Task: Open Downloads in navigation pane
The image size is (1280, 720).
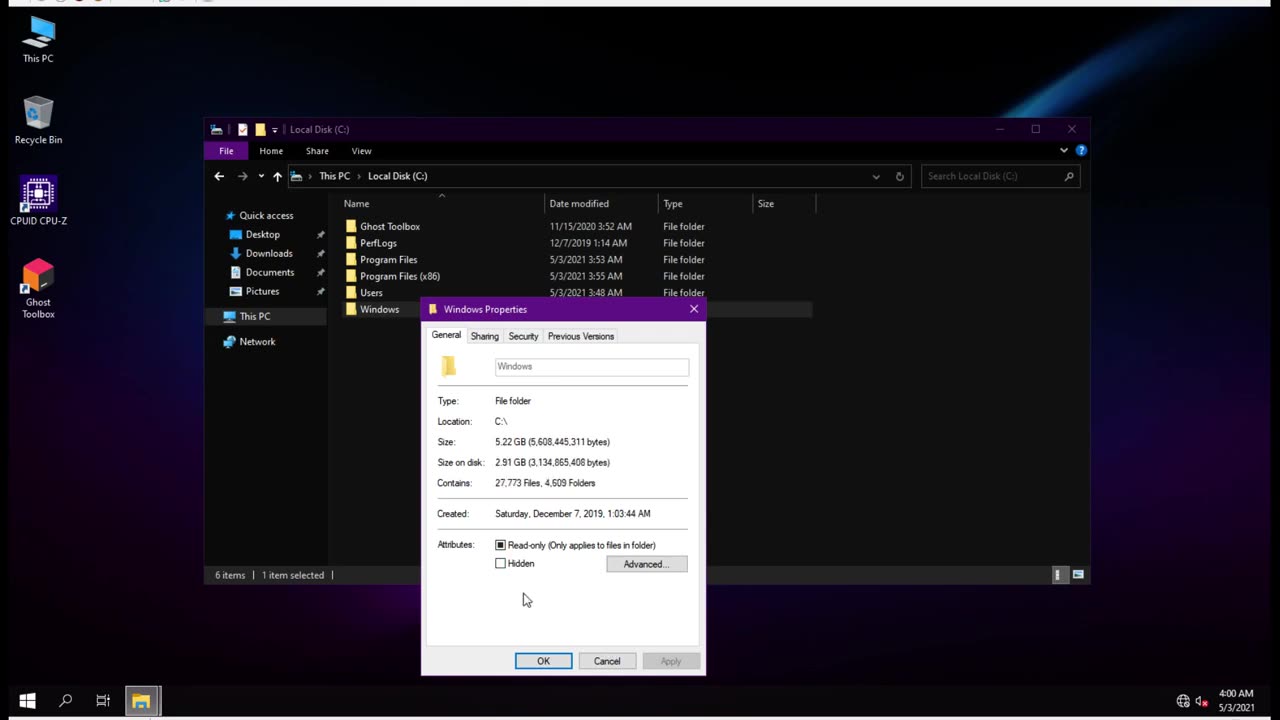Action: tap(269, 253)
